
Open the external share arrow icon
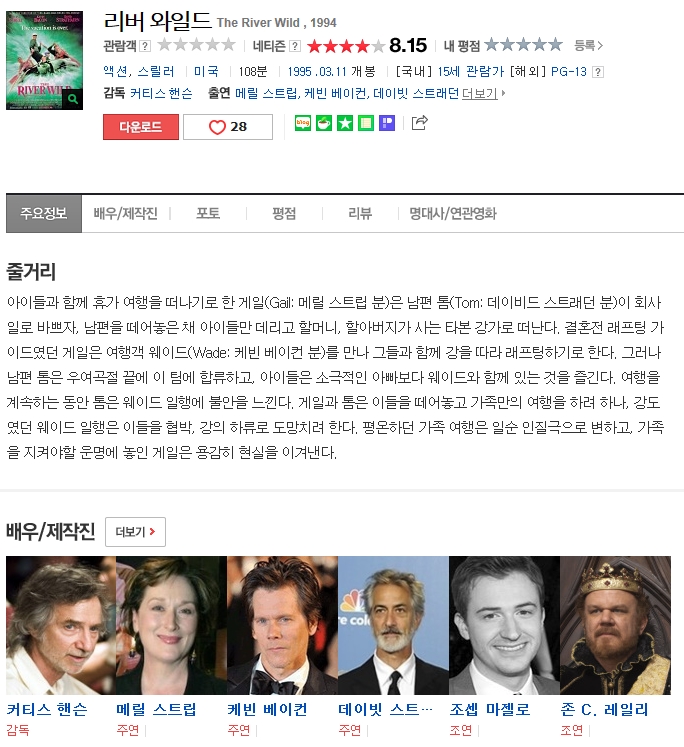(x=419, y=123)
